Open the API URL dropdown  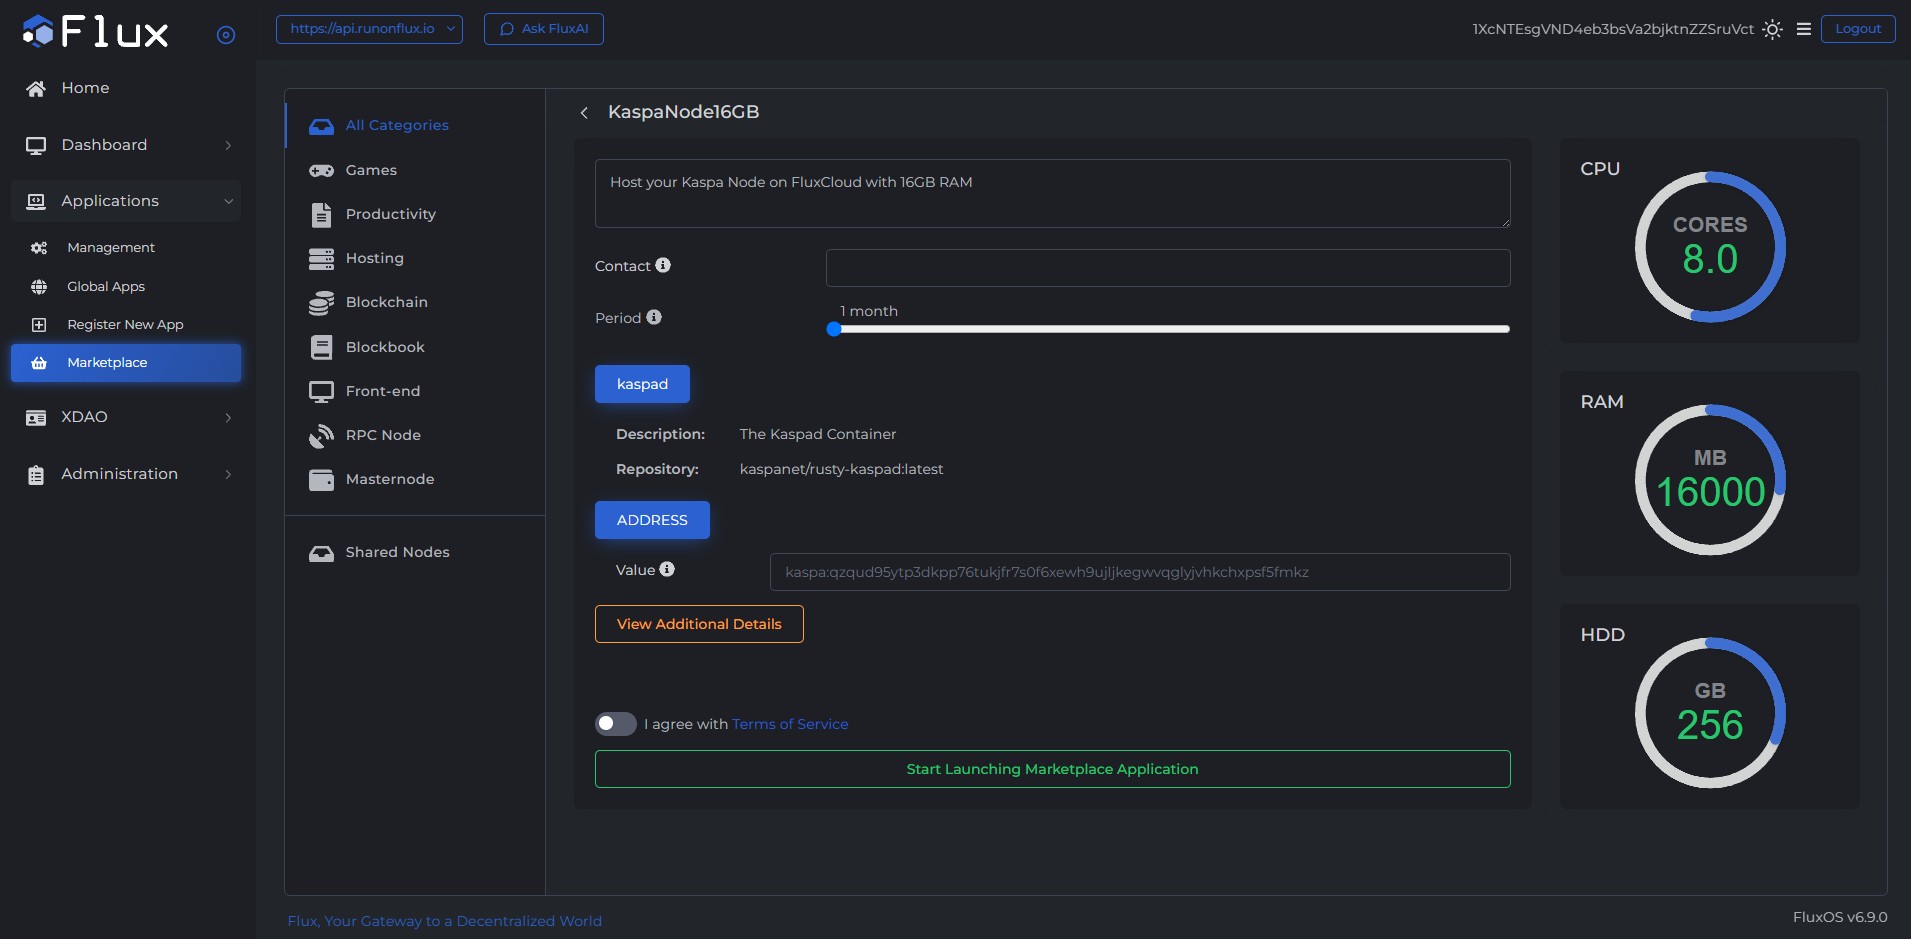coord(369,29)
